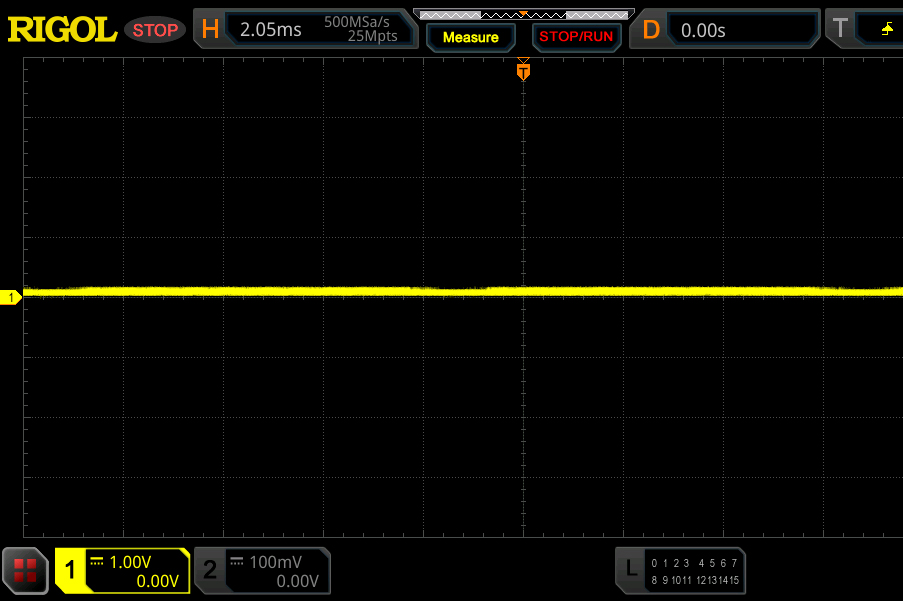Image resolution: width=903 pixels, height=601 pixels.
Task: Click the orange D delay label
Action: coord(651,29)
